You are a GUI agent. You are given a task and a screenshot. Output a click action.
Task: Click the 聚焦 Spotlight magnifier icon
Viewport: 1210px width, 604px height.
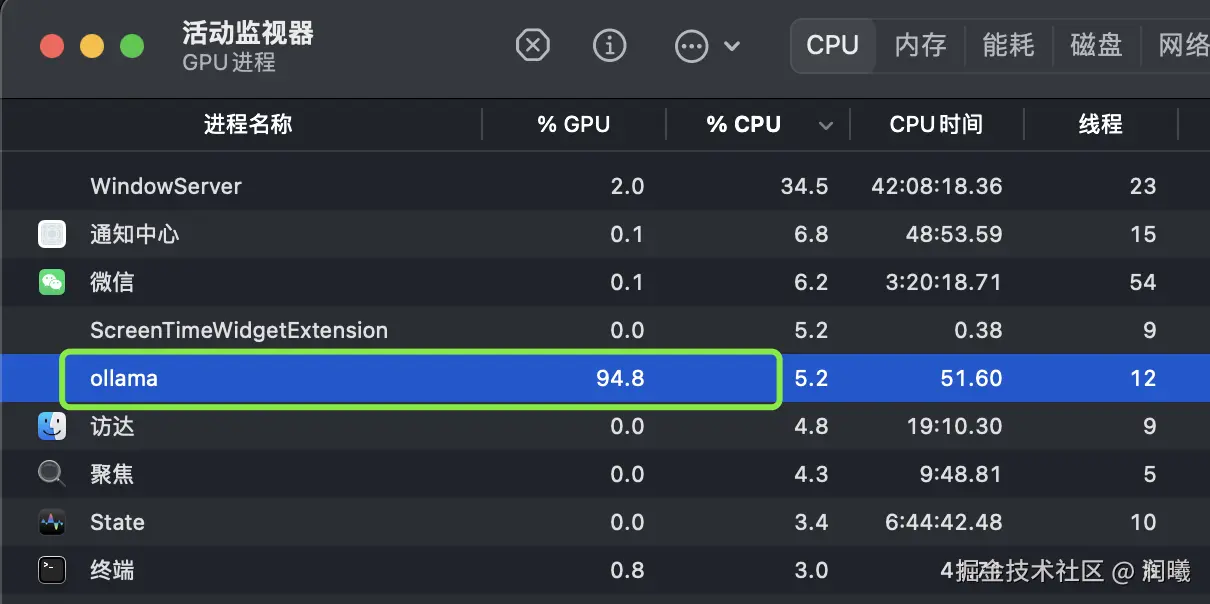click(x=52, y=474)
